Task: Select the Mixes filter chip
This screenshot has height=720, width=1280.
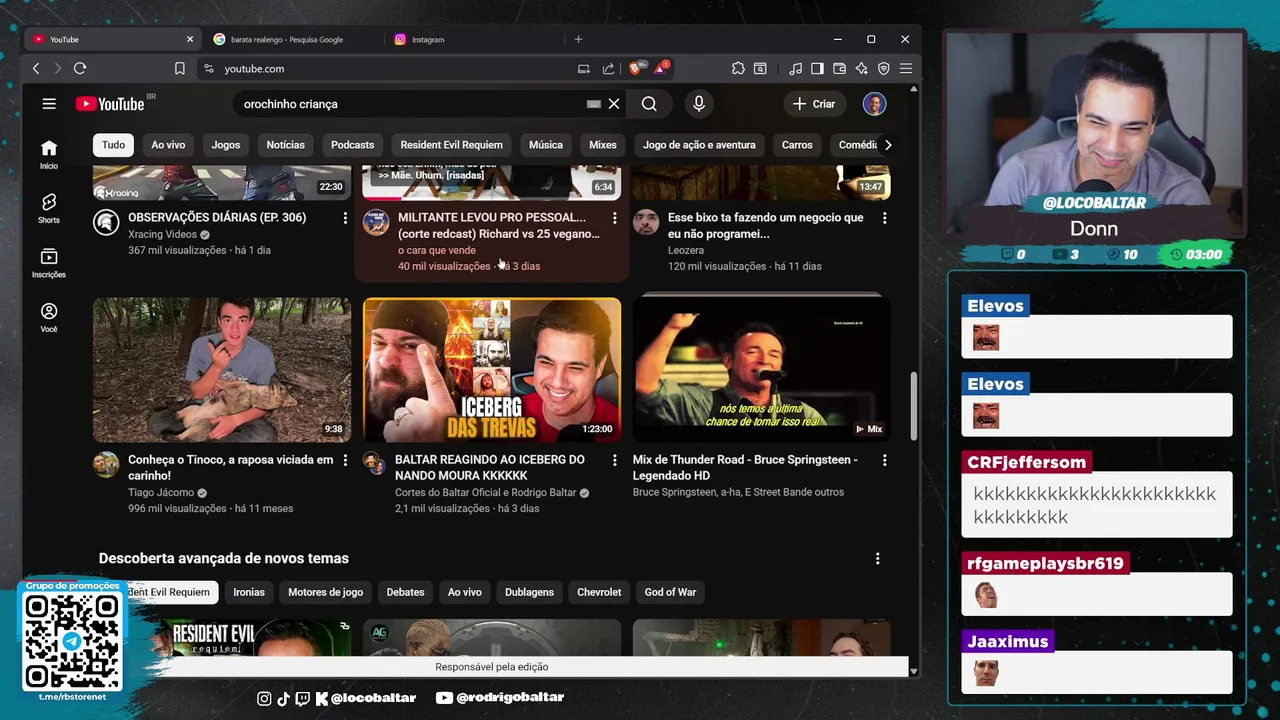Action: coord(603,145)
